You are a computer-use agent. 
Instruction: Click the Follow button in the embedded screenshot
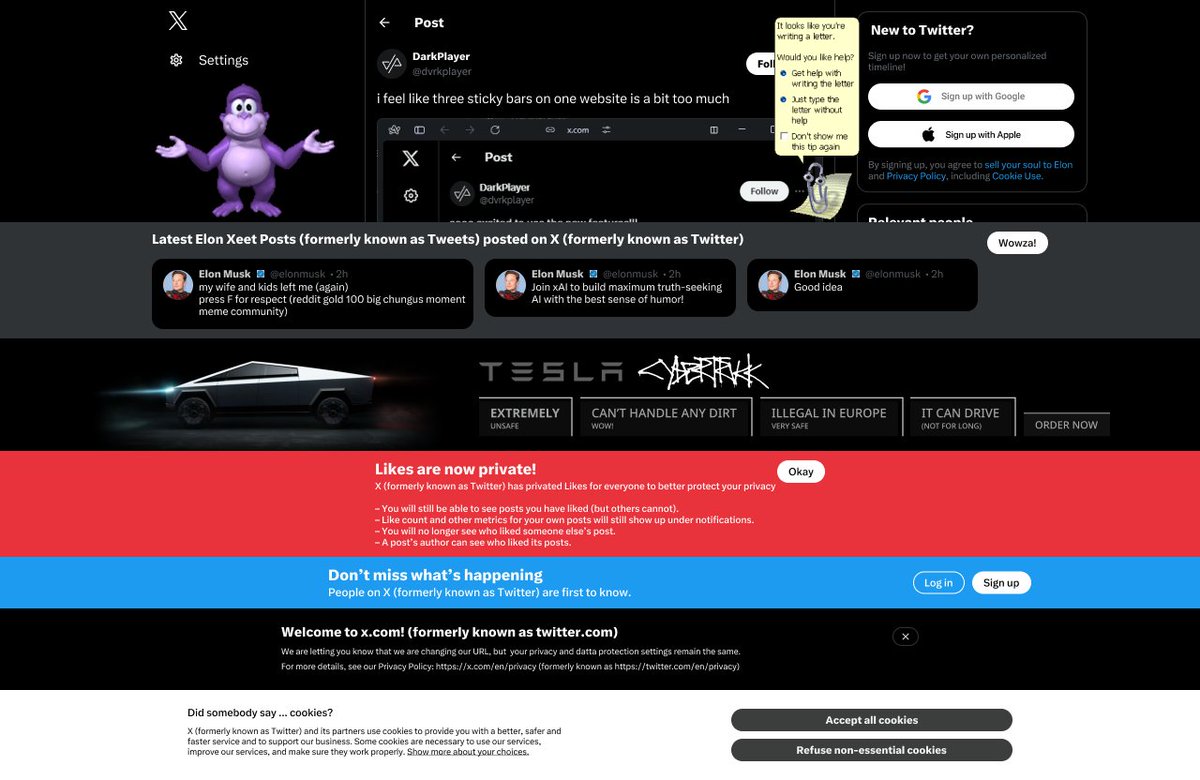(764, 191)
